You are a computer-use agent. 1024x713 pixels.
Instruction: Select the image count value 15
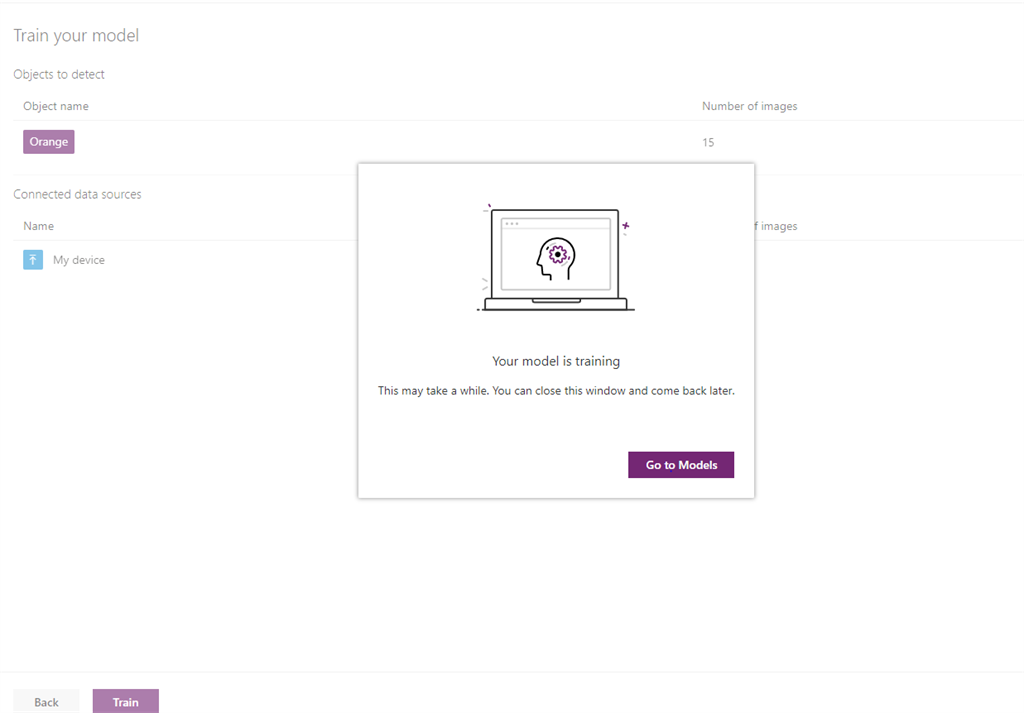point(708,141)
